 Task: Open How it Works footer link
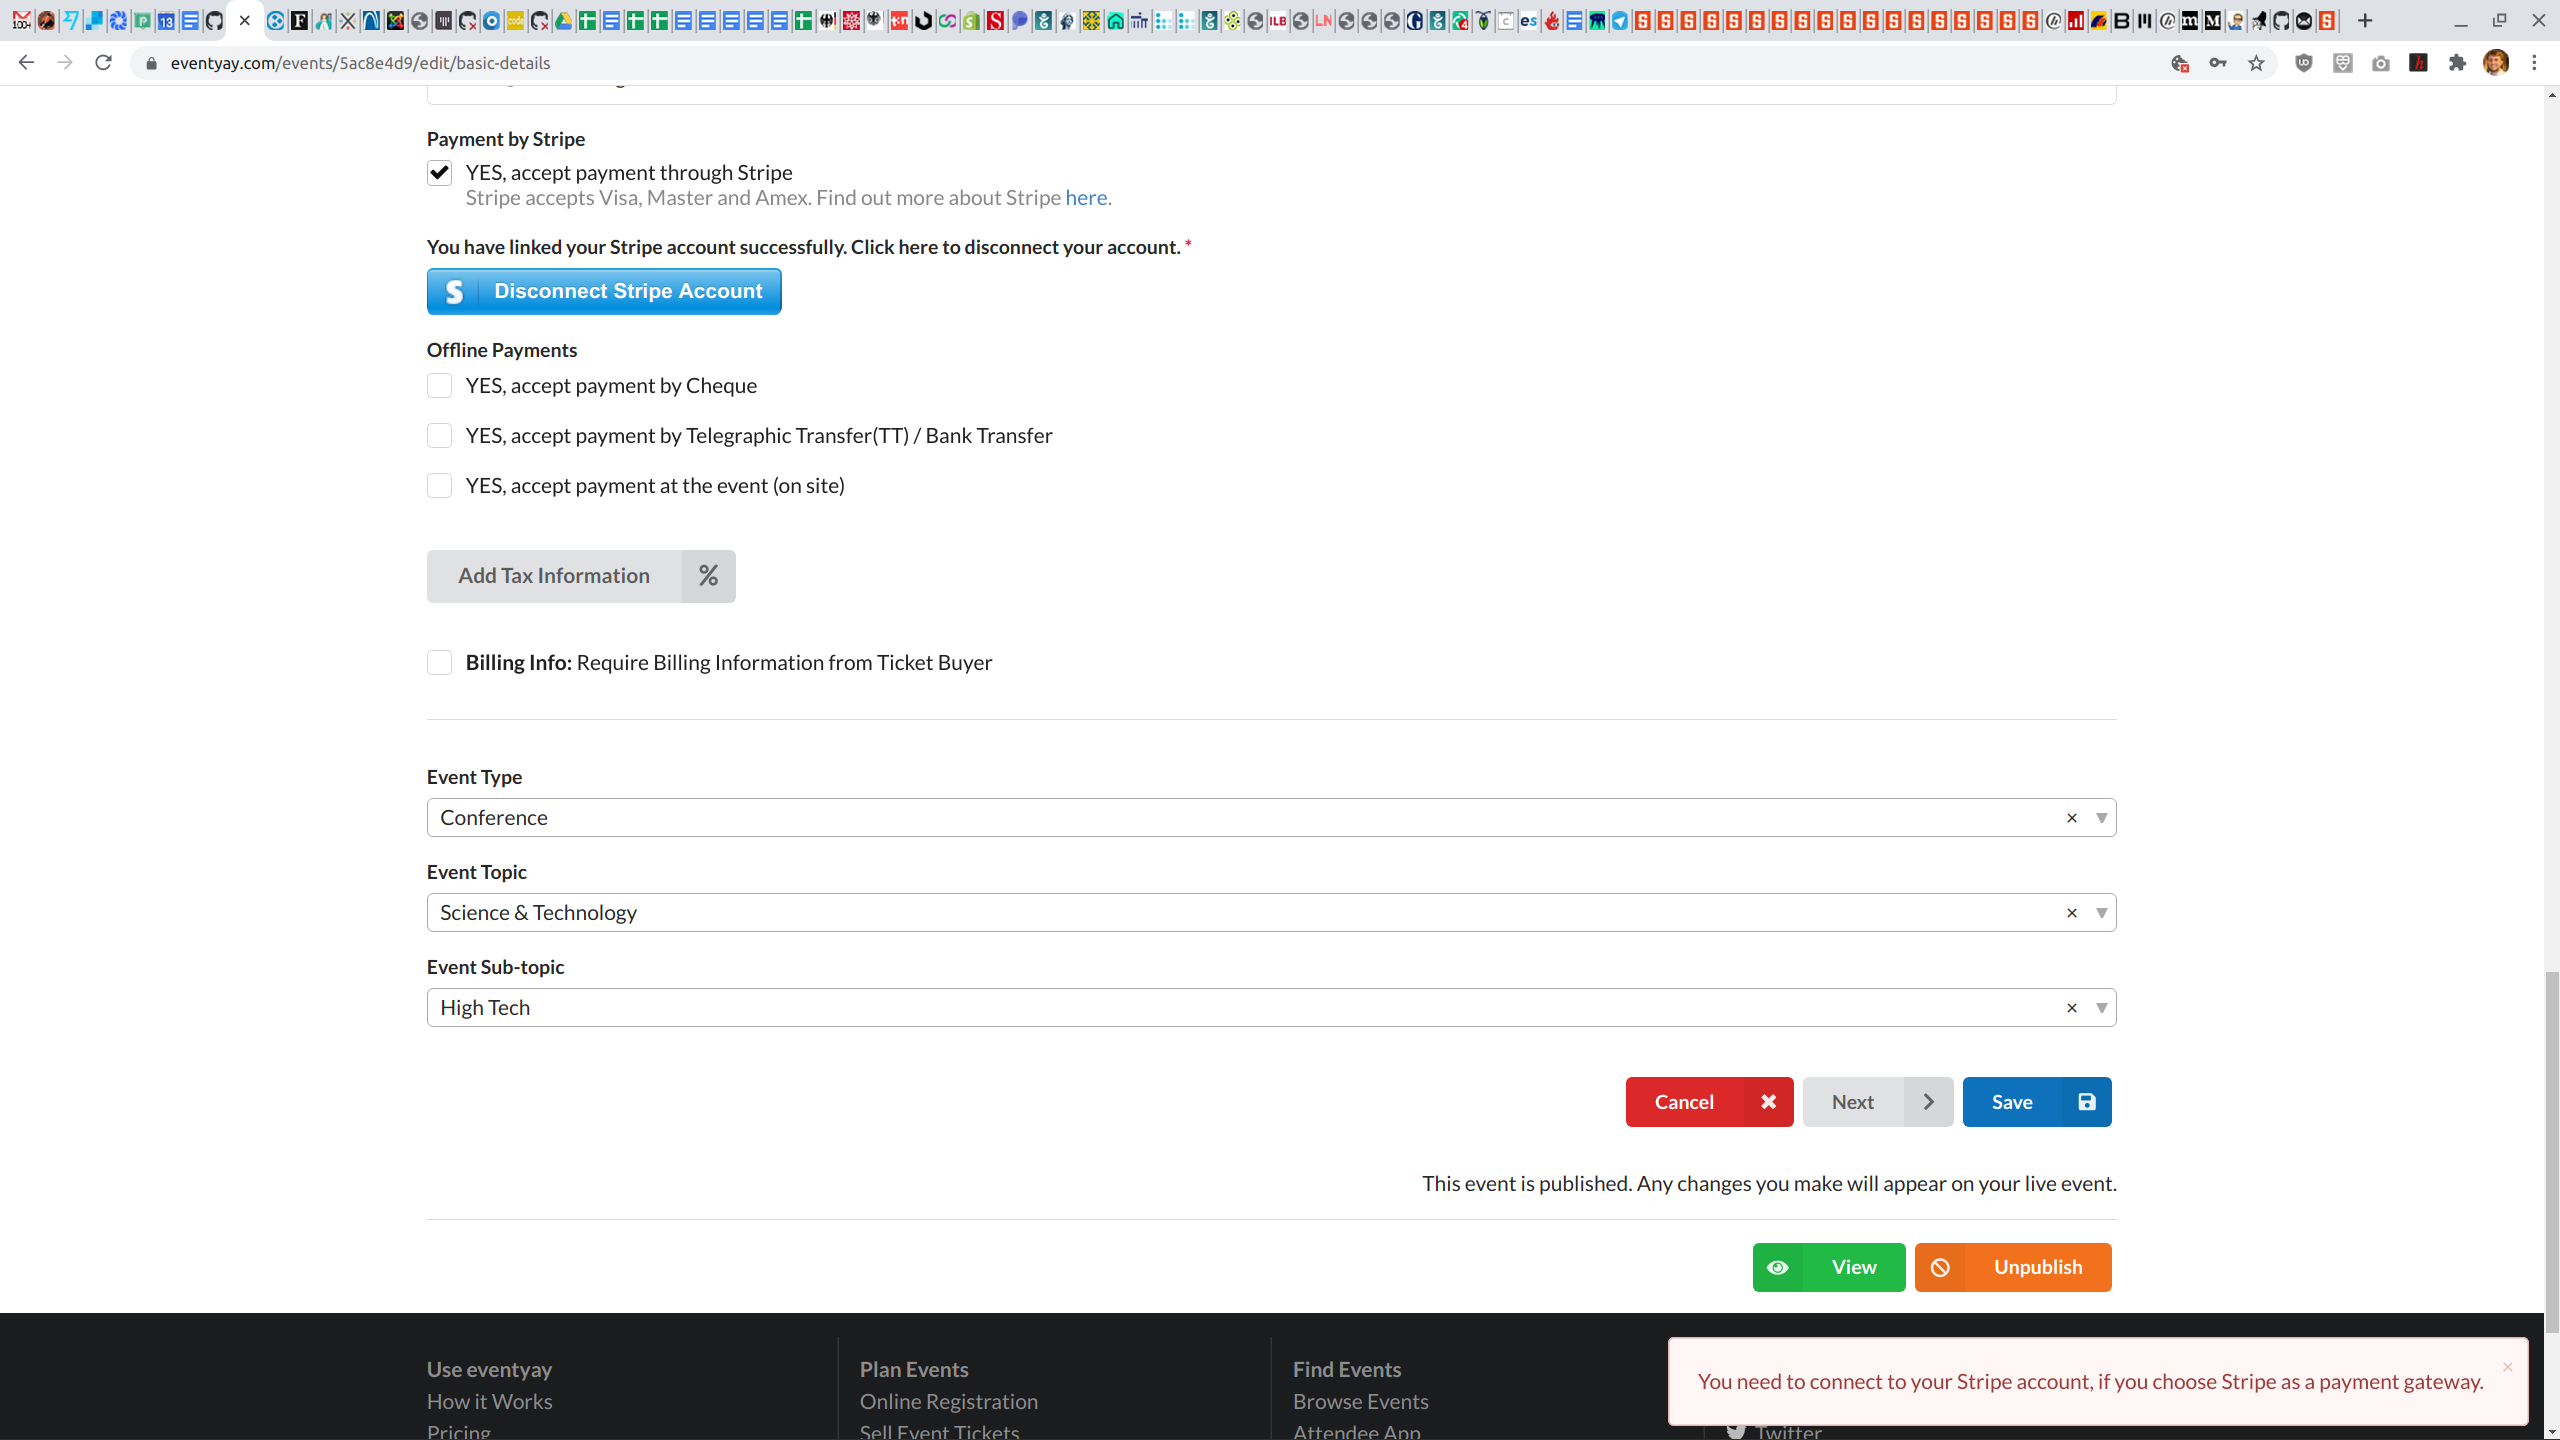(x=489, y=1402)
